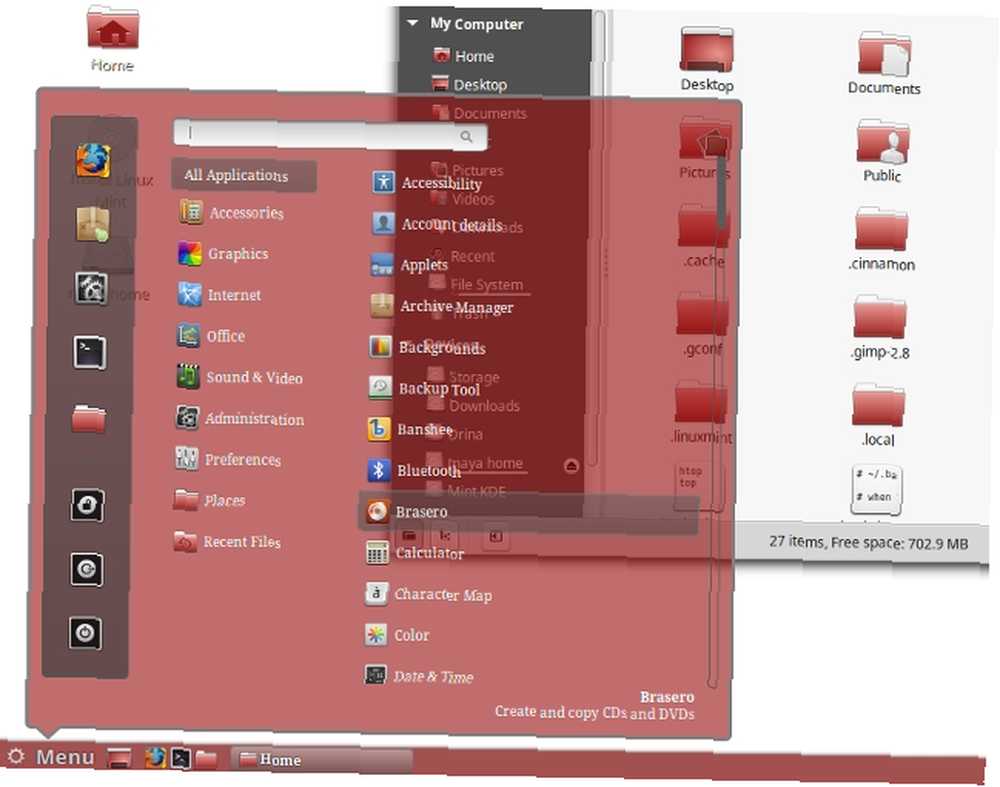Collapse the My Computer tree section

coord(413,23)
